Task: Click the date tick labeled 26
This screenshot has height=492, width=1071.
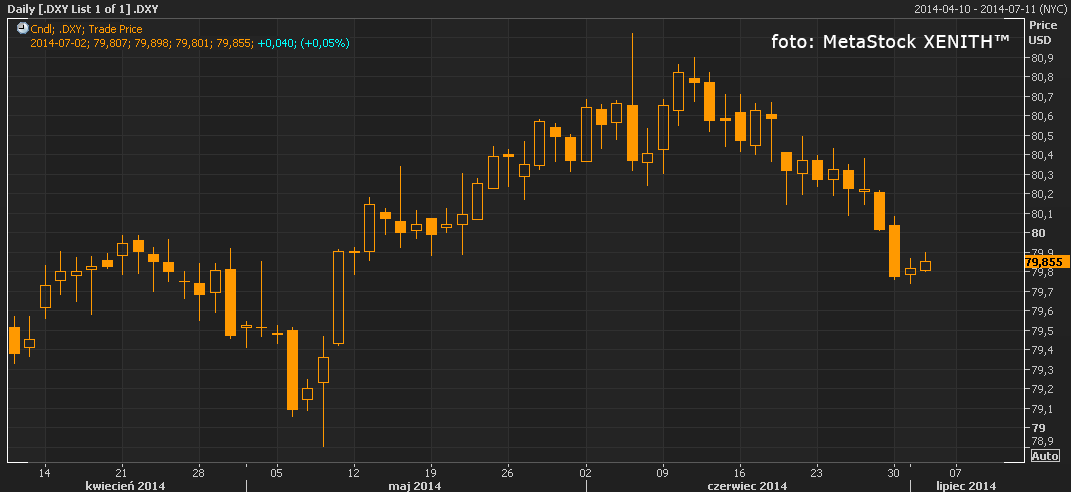Action: 507,473
